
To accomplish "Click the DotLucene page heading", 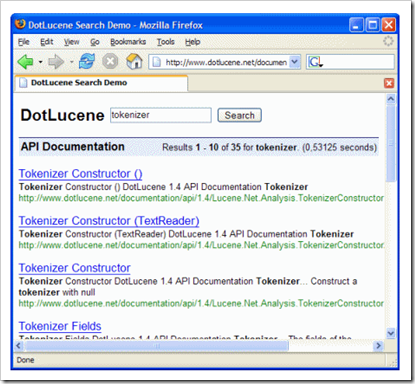I will point(62,115).
